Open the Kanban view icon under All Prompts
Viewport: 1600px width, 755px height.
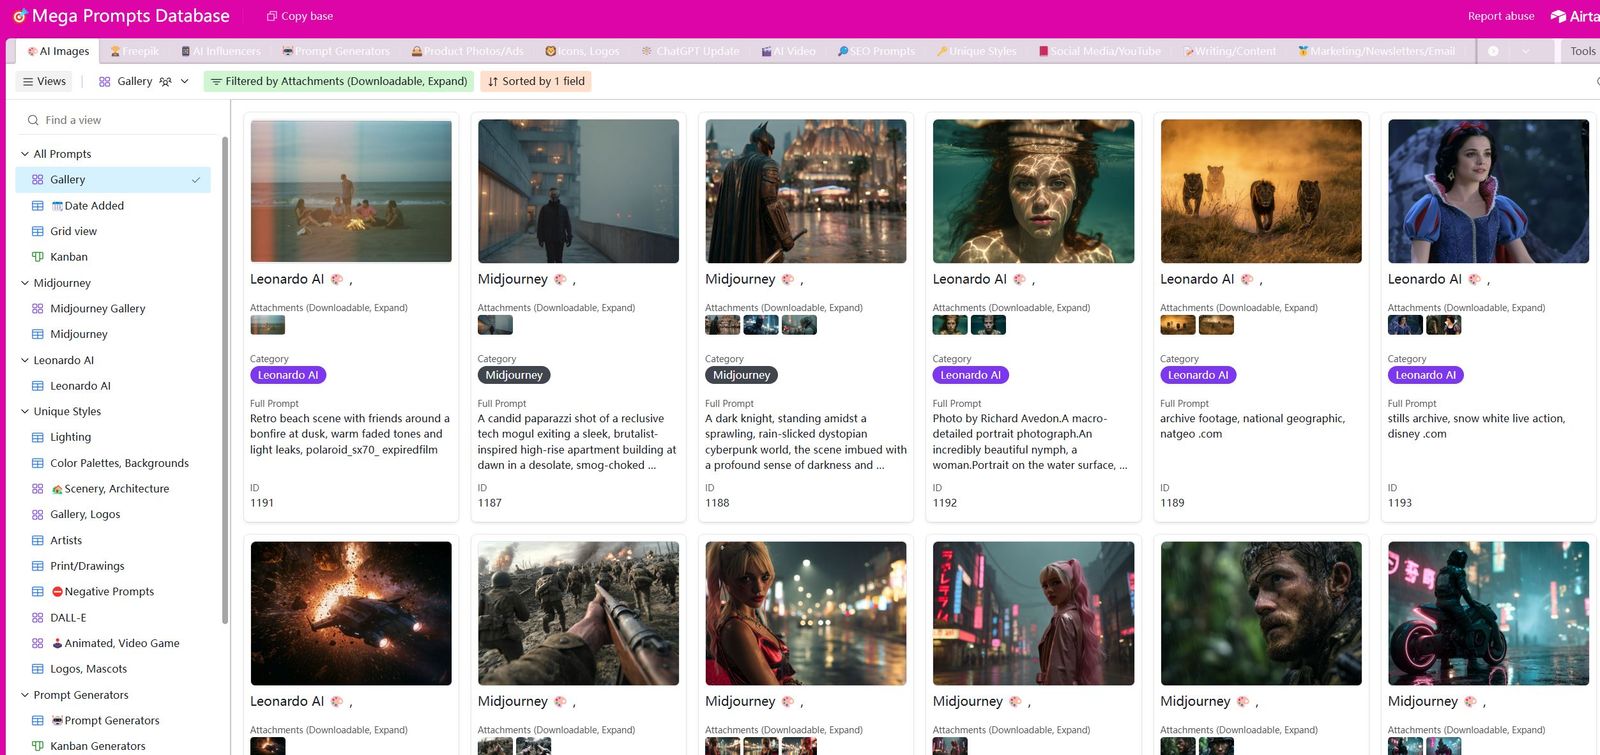click(38, 257)
